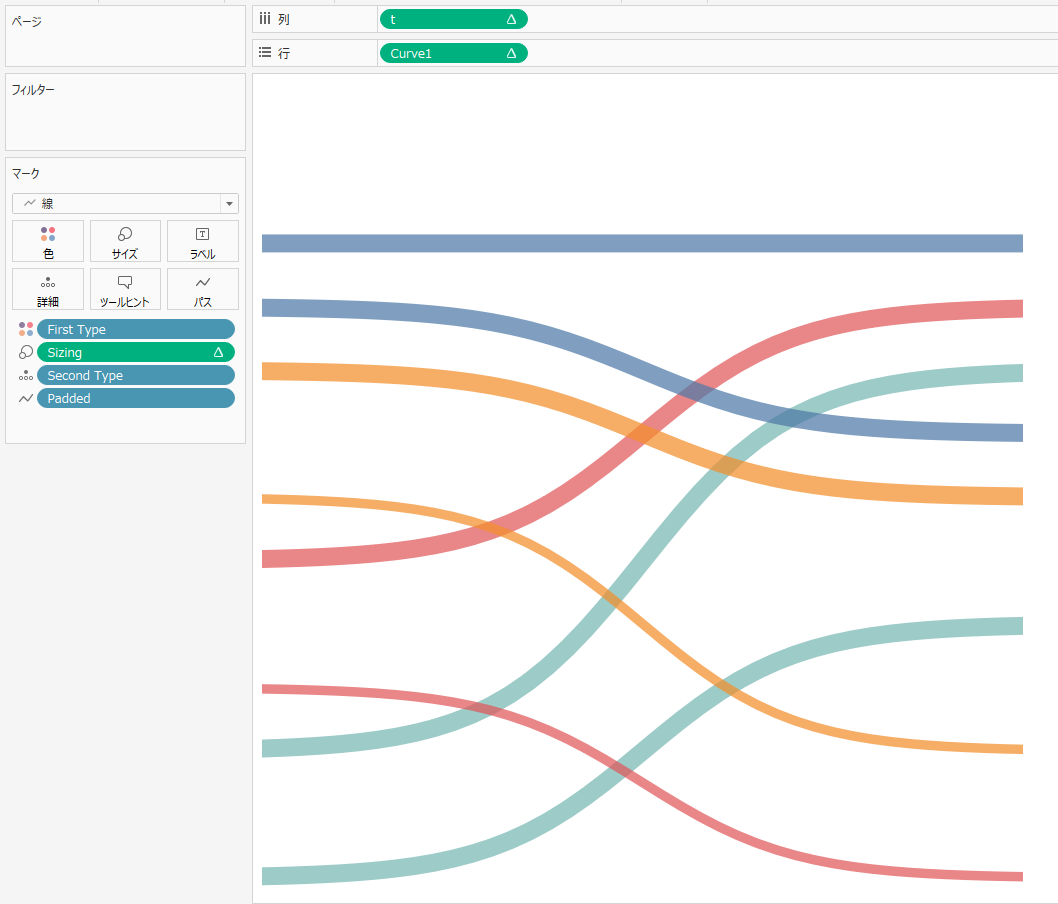Viewport: 1058px width, 904px height.
Task: Click the line mark icon in dropdown
Action: [x=30, y=203]
